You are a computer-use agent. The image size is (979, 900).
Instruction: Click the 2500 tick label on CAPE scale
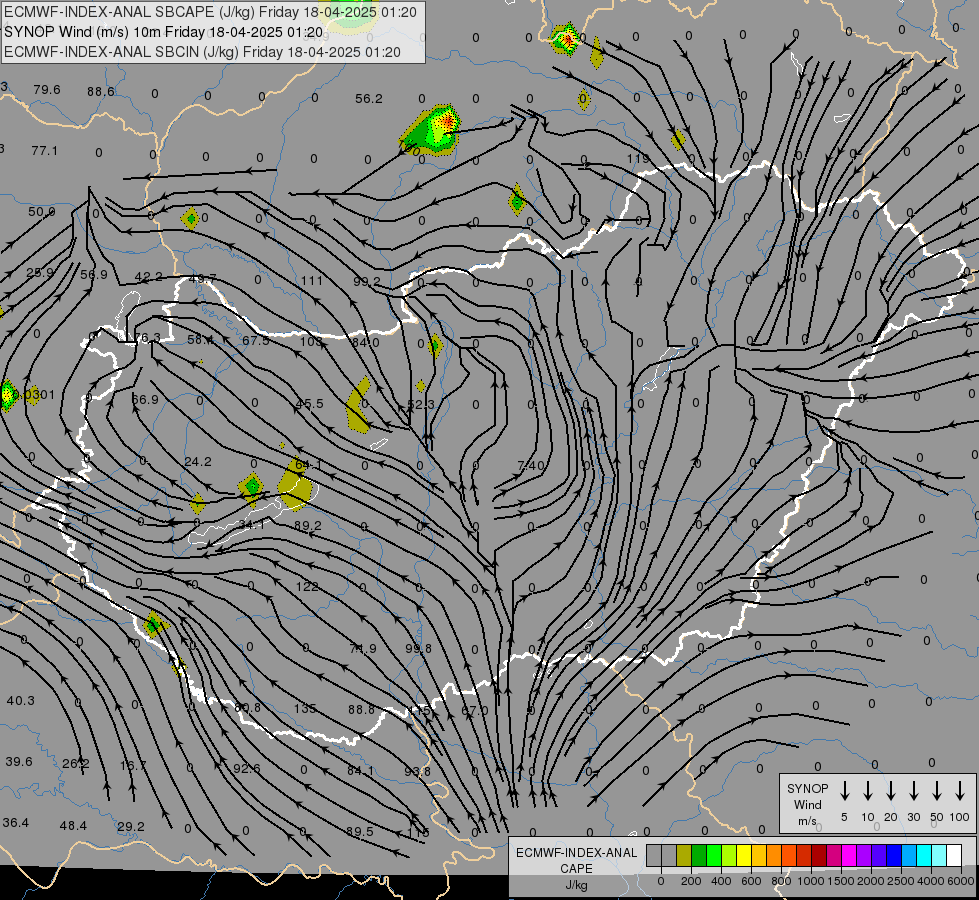(x=901, y=881)
